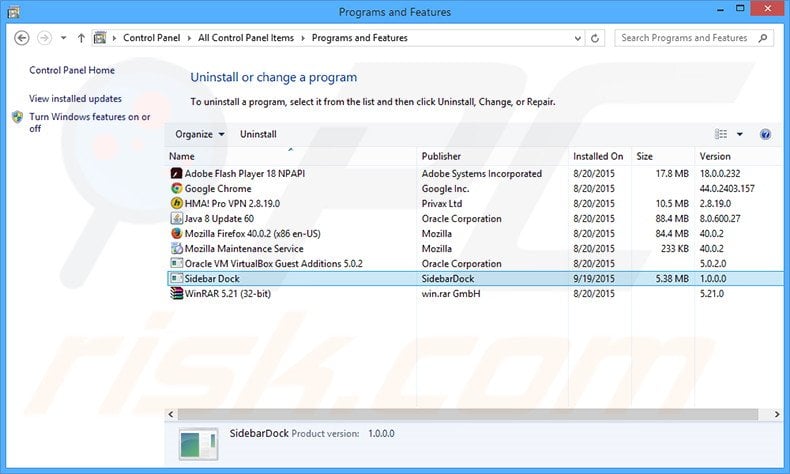
Task: Navigate to All Control Panel Items breadcrumb
Action: pyautogui.click(x=246, y=38)
